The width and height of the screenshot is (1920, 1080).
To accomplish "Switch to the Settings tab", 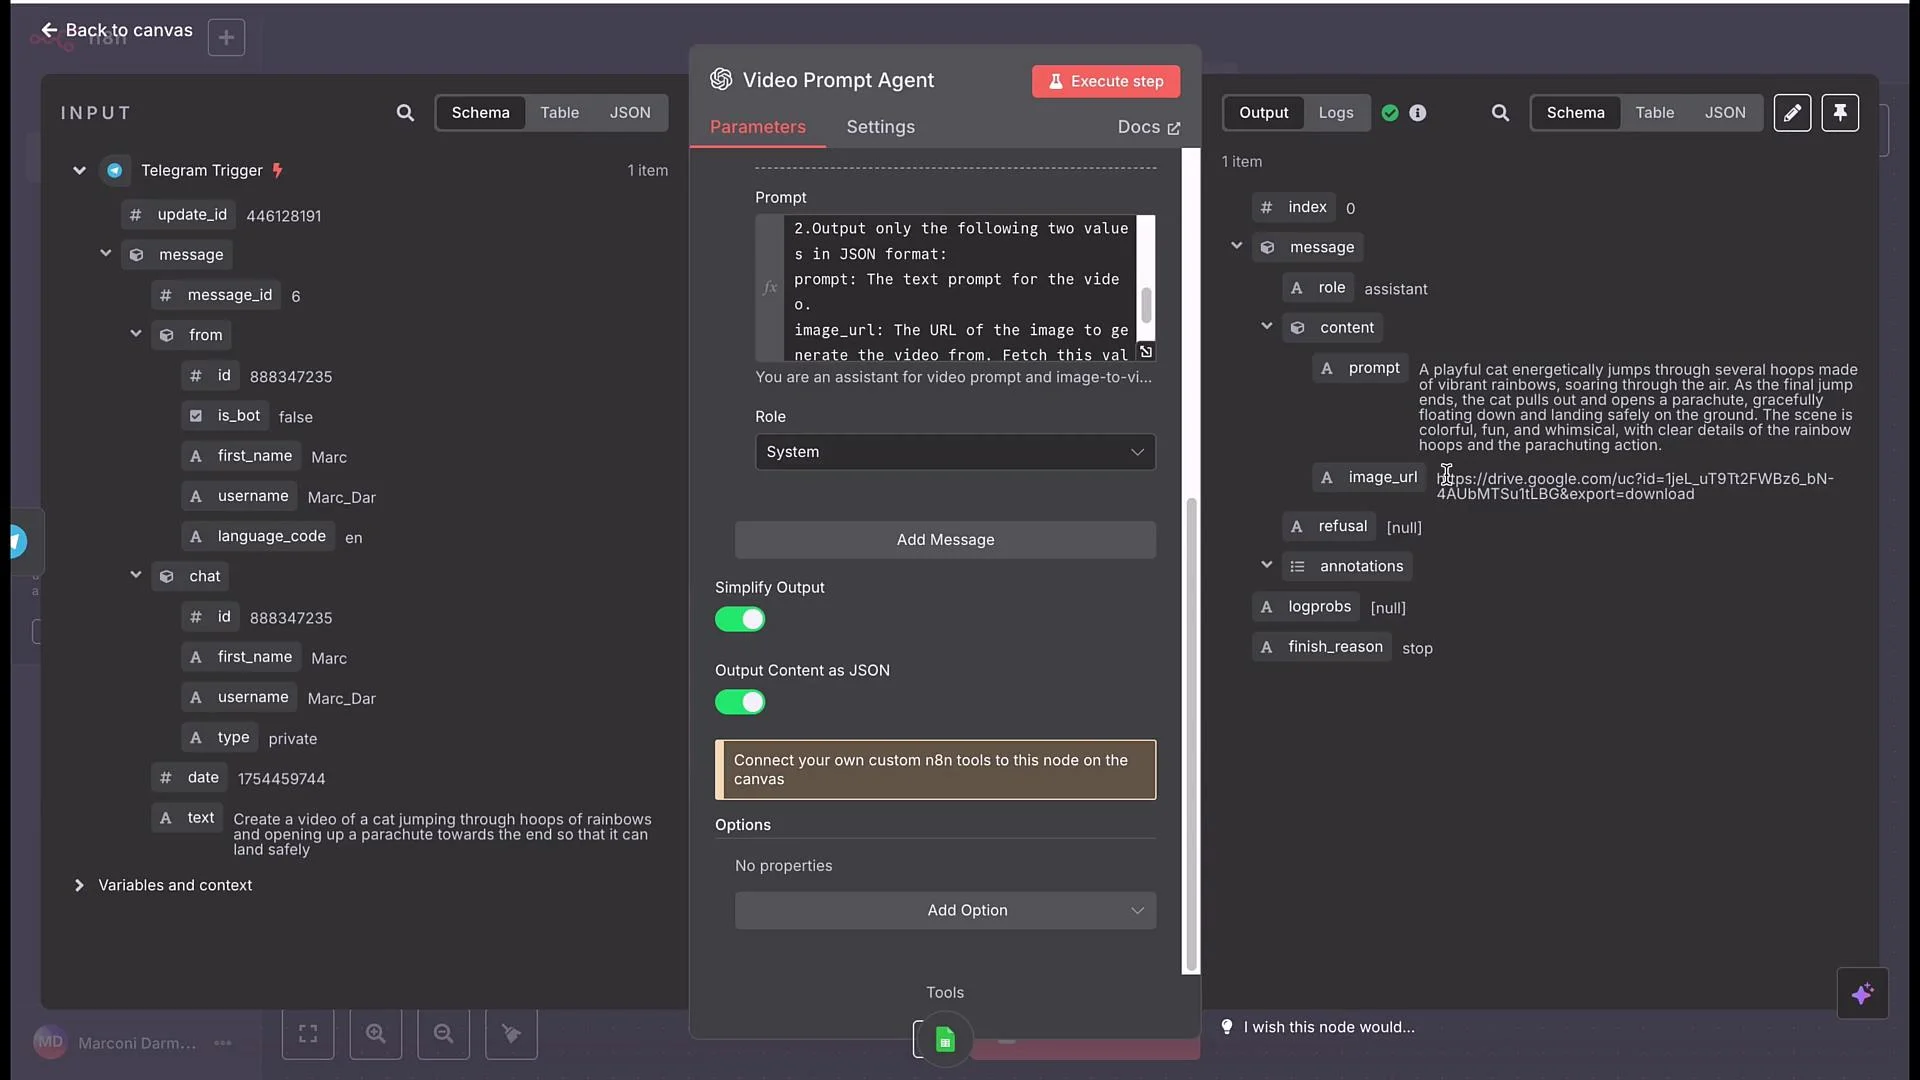I will (880, 127).
